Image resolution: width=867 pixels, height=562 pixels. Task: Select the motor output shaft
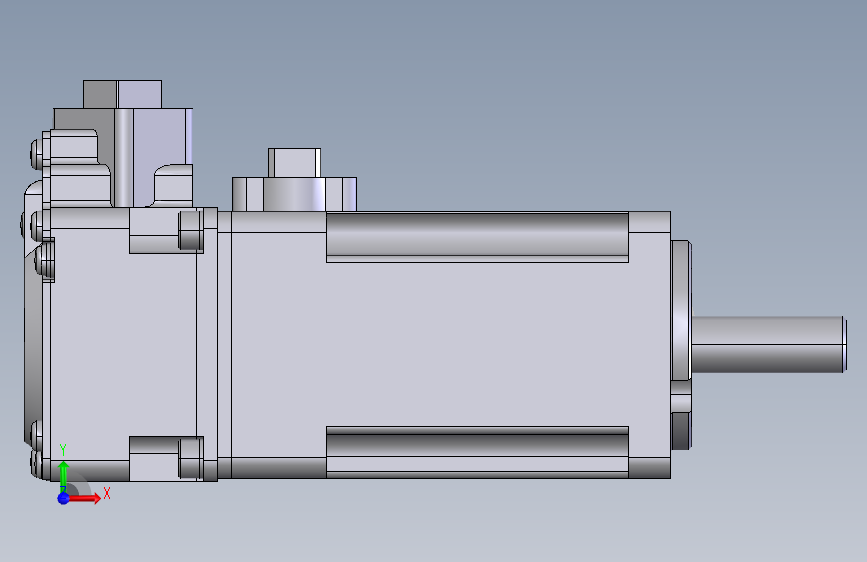[x=769, y=344]
